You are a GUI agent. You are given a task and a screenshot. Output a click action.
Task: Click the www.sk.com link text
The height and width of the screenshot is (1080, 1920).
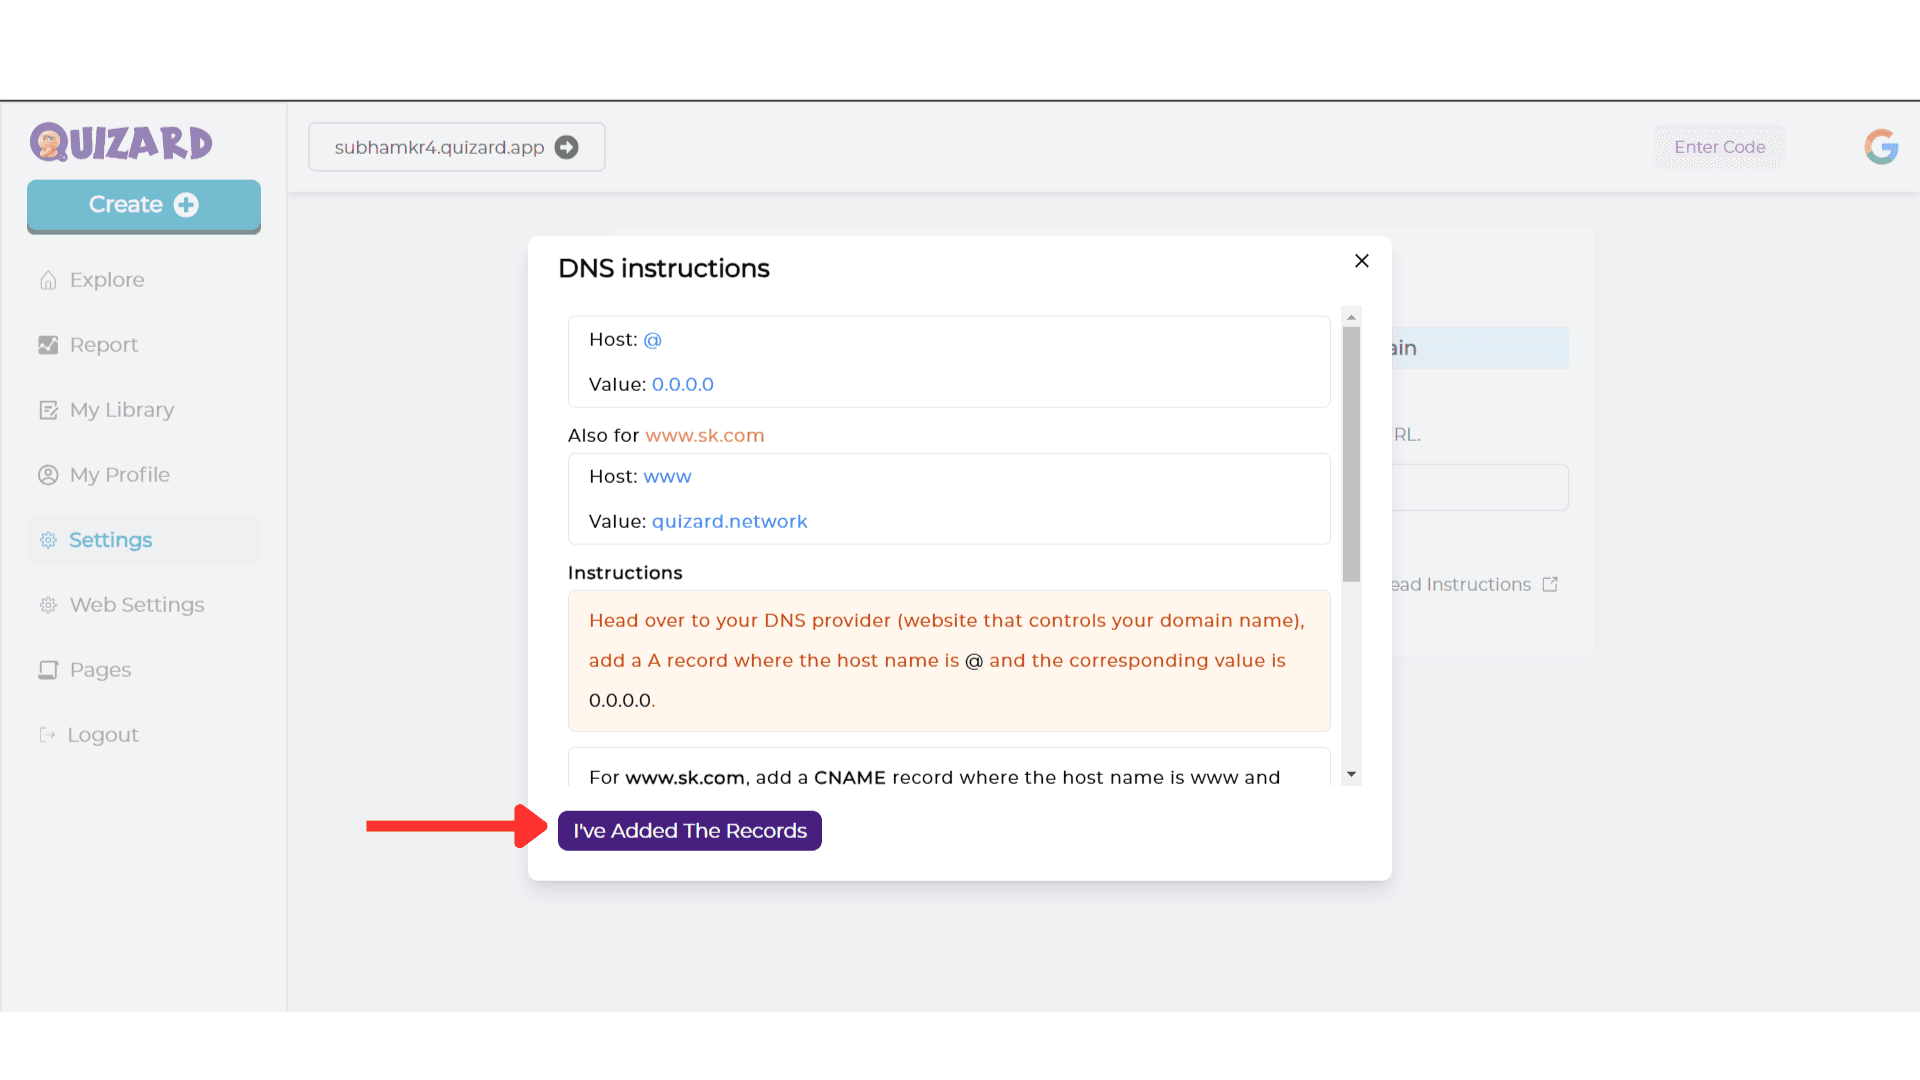(705, 436)
